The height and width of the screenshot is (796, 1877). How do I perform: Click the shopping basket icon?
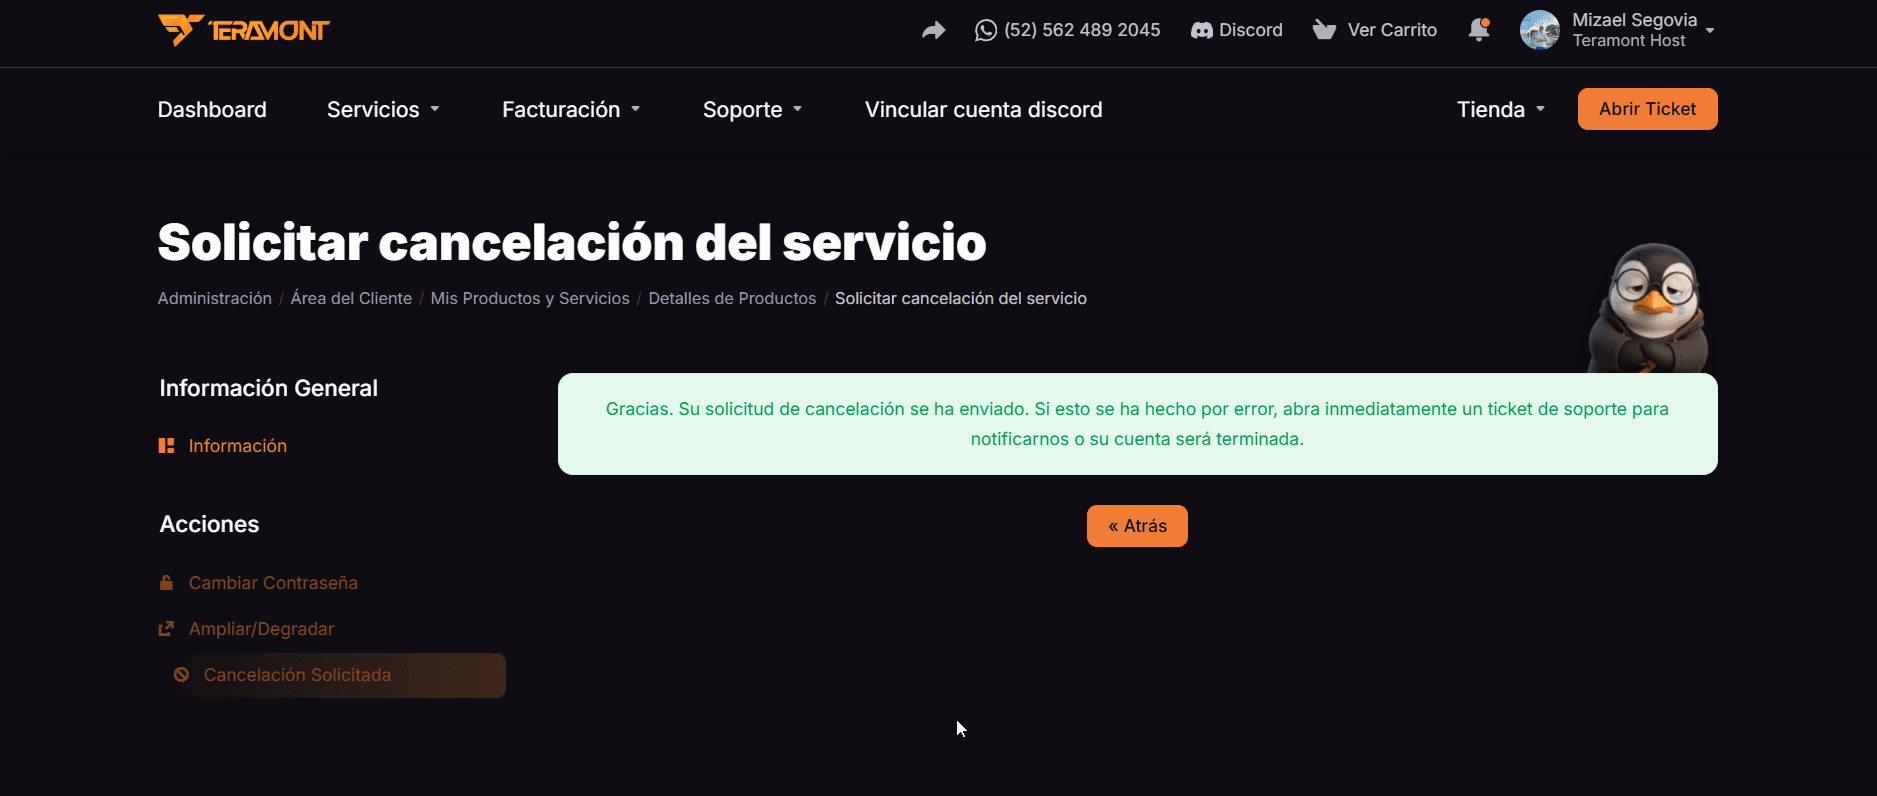point(1324,30)
